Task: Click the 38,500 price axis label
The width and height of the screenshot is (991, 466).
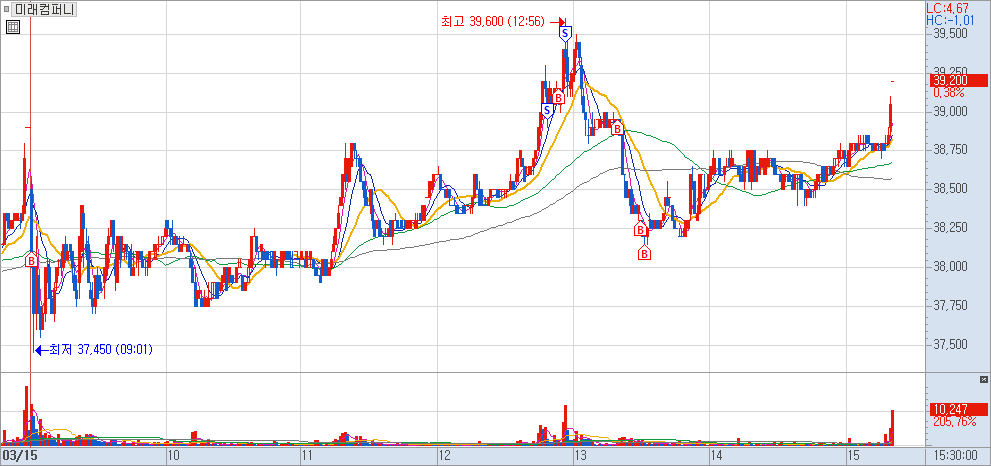Action: pos(950,189)
